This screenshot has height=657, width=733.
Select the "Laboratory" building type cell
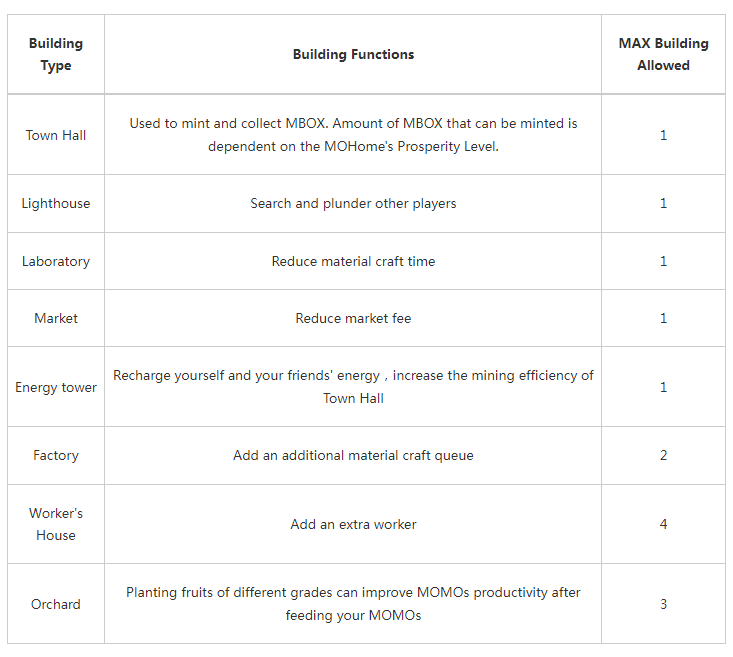tap(56, 261)
